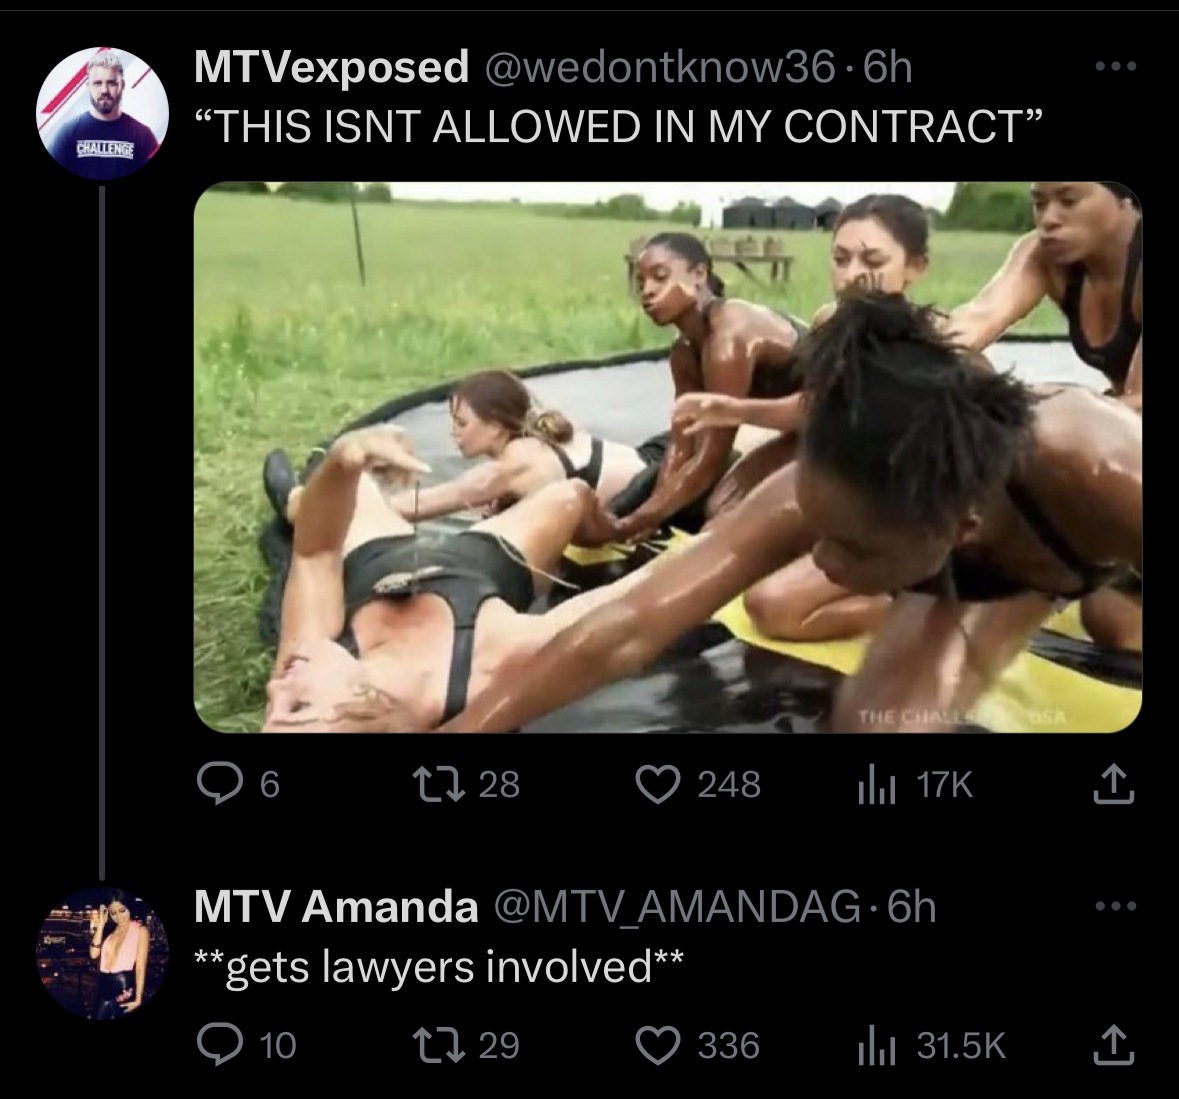This screenshot has height=1099, width=1179.
Task: Open "gets lawyers involved" tweet text
Action: (439, 966)
